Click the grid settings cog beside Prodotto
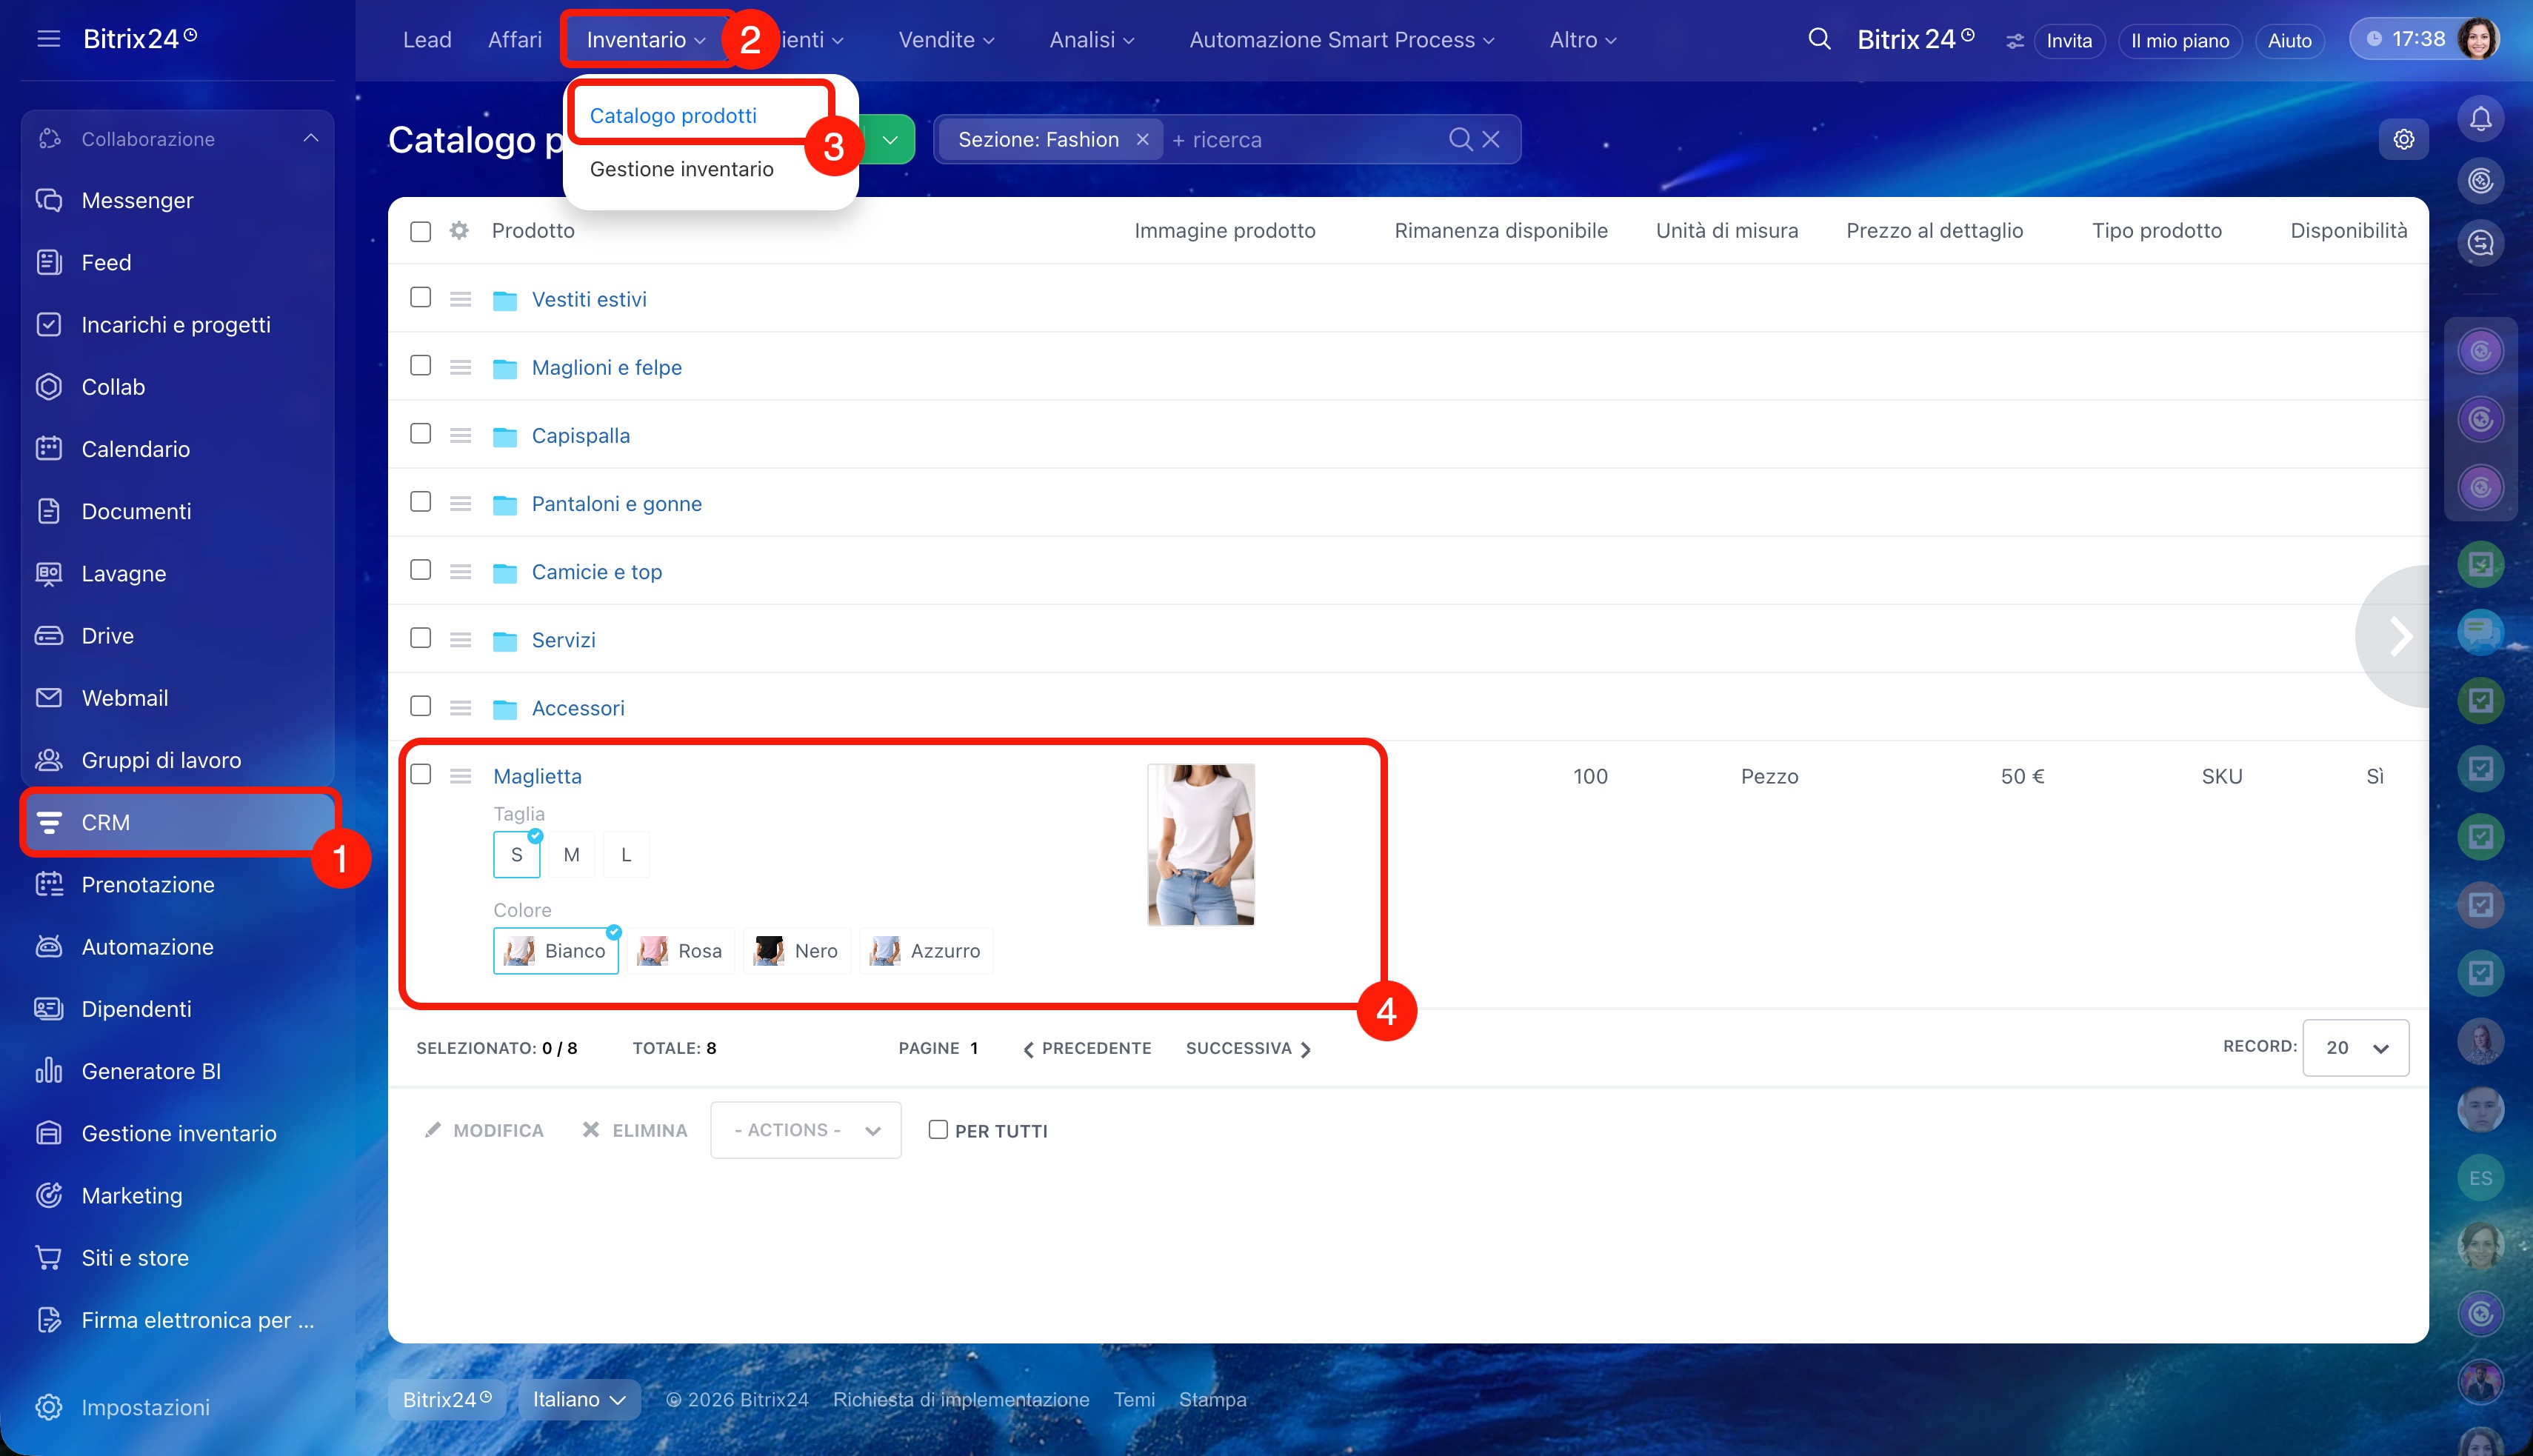This screenshot has height=1456, width=2533. (459, 231)
